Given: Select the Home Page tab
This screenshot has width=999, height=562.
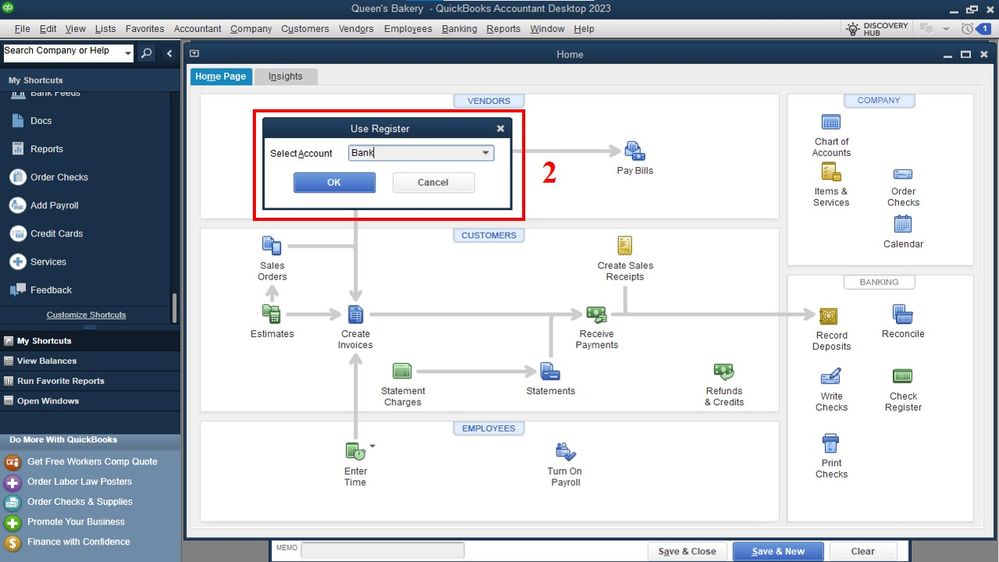Looking at the screenshot, I should pyautogui.click(x=220, y=76).
